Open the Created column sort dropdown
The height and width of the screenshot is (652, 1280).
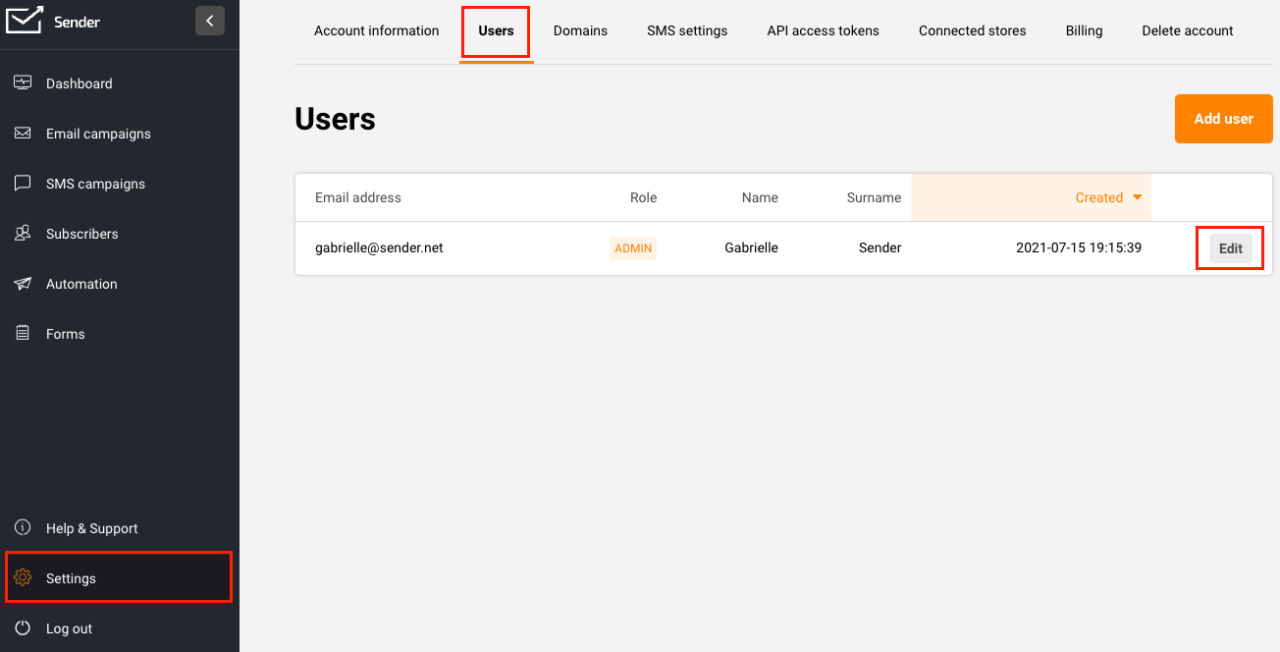pyautogui.click(x=1139, y=197)
